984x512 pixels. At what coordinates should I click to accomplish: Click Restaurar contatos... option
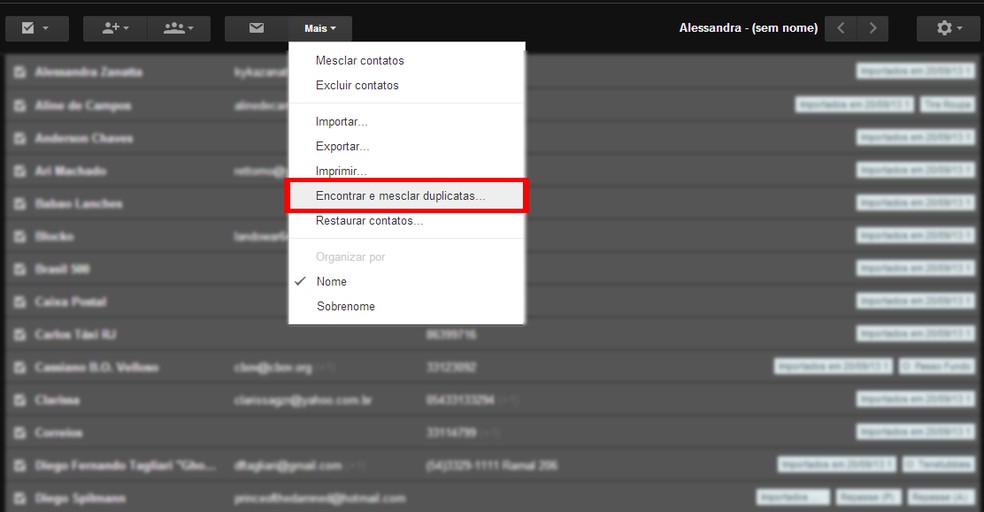pyautogui.click(x=407, y=221)
